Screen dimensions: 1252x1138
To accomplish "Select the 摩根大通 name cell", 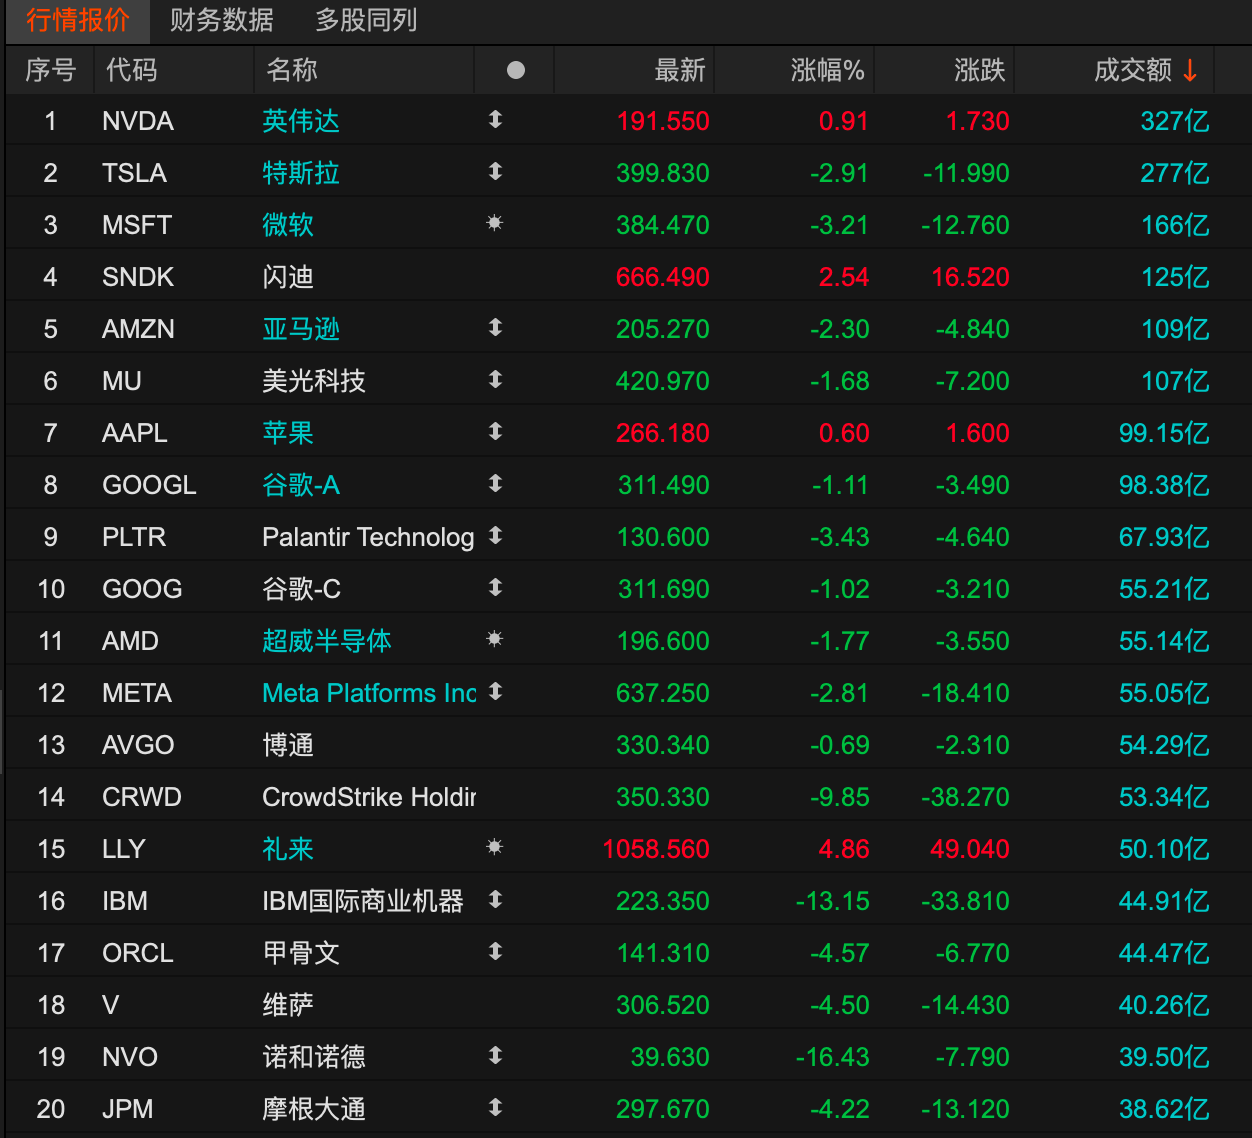I will [x=314, y=1109].
